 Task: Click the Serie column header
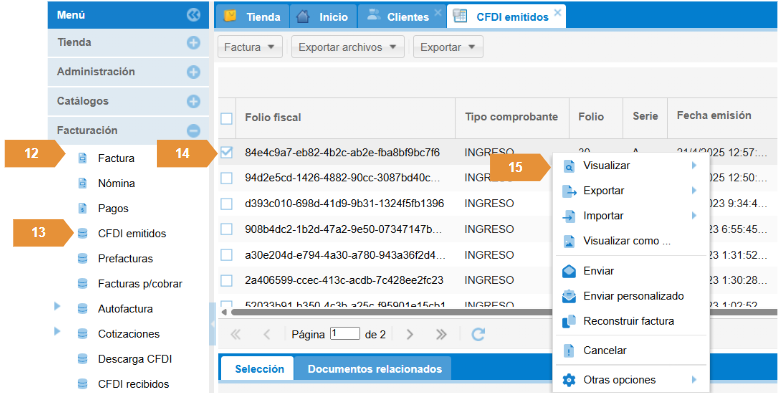click(x=645, y=118)
